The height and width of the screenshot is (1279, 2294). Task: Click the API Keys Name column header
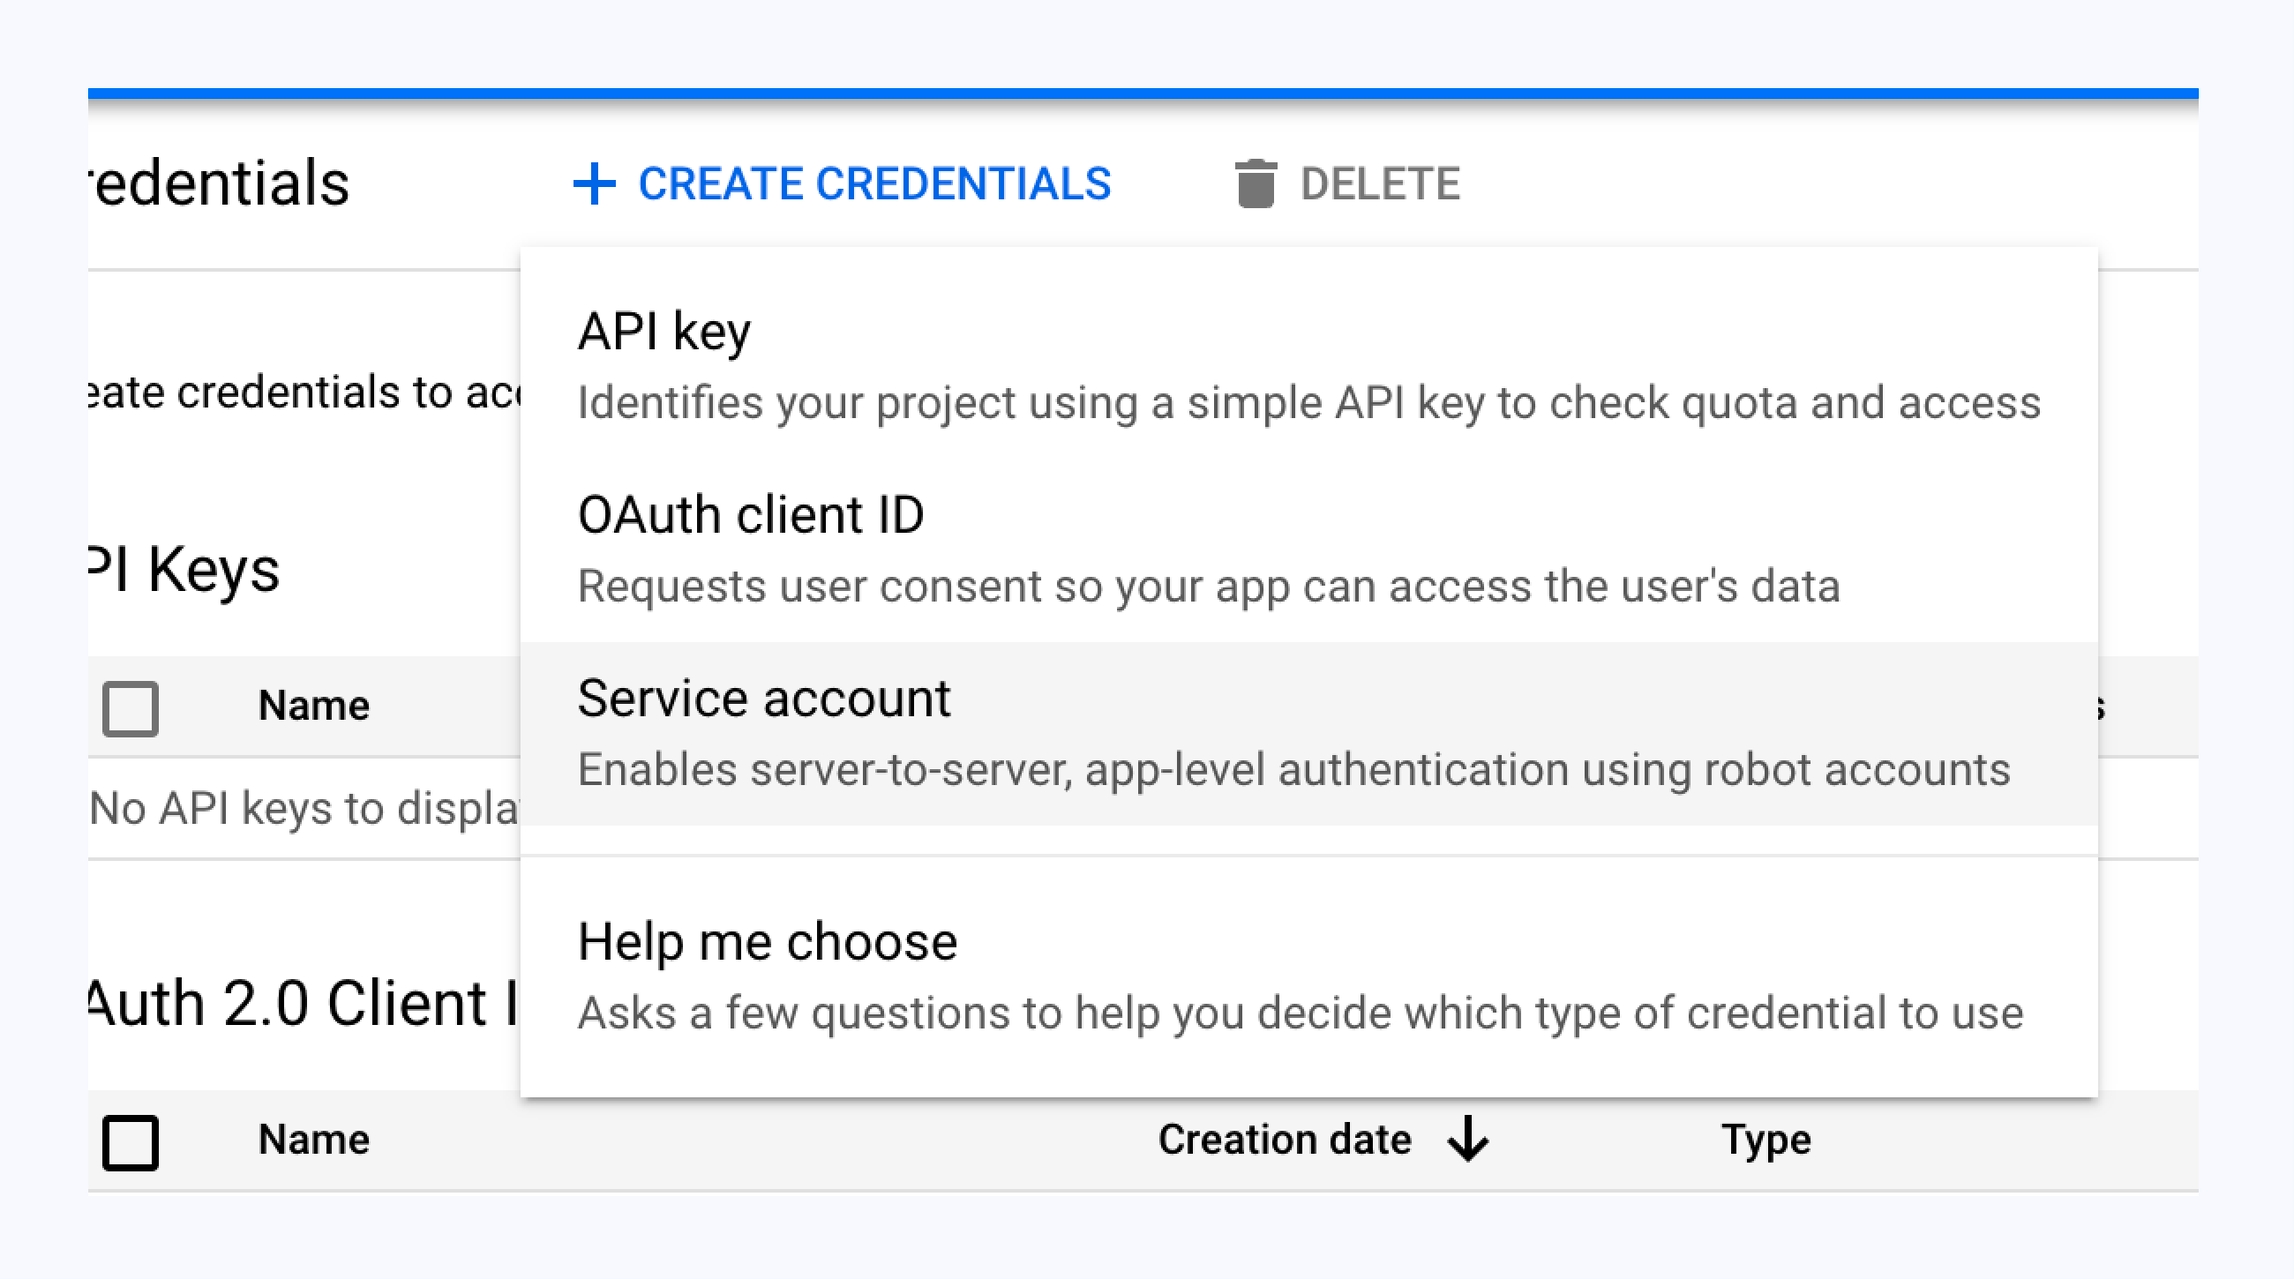tap(313, 706)
